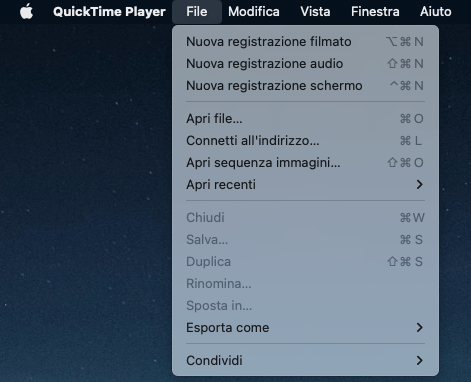Open the Finestra menu
471x382 pixels.
pos(375,12)
